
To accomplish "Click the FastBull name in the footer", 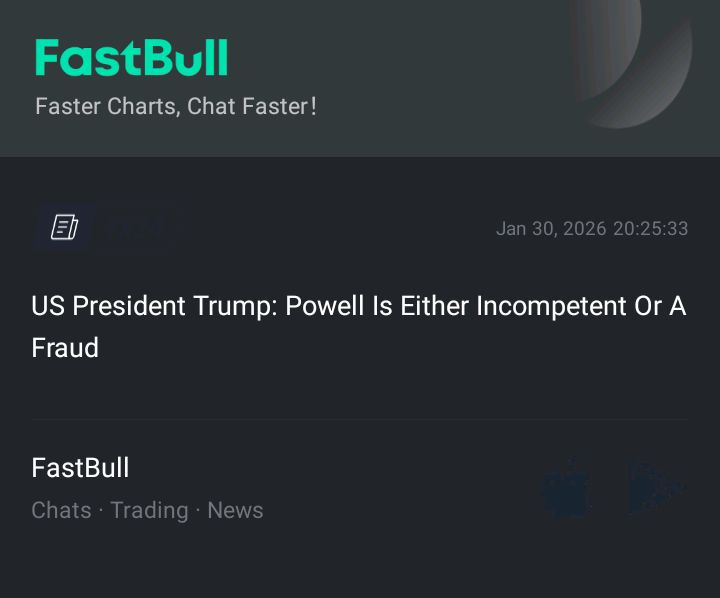I will pos(80,468).
